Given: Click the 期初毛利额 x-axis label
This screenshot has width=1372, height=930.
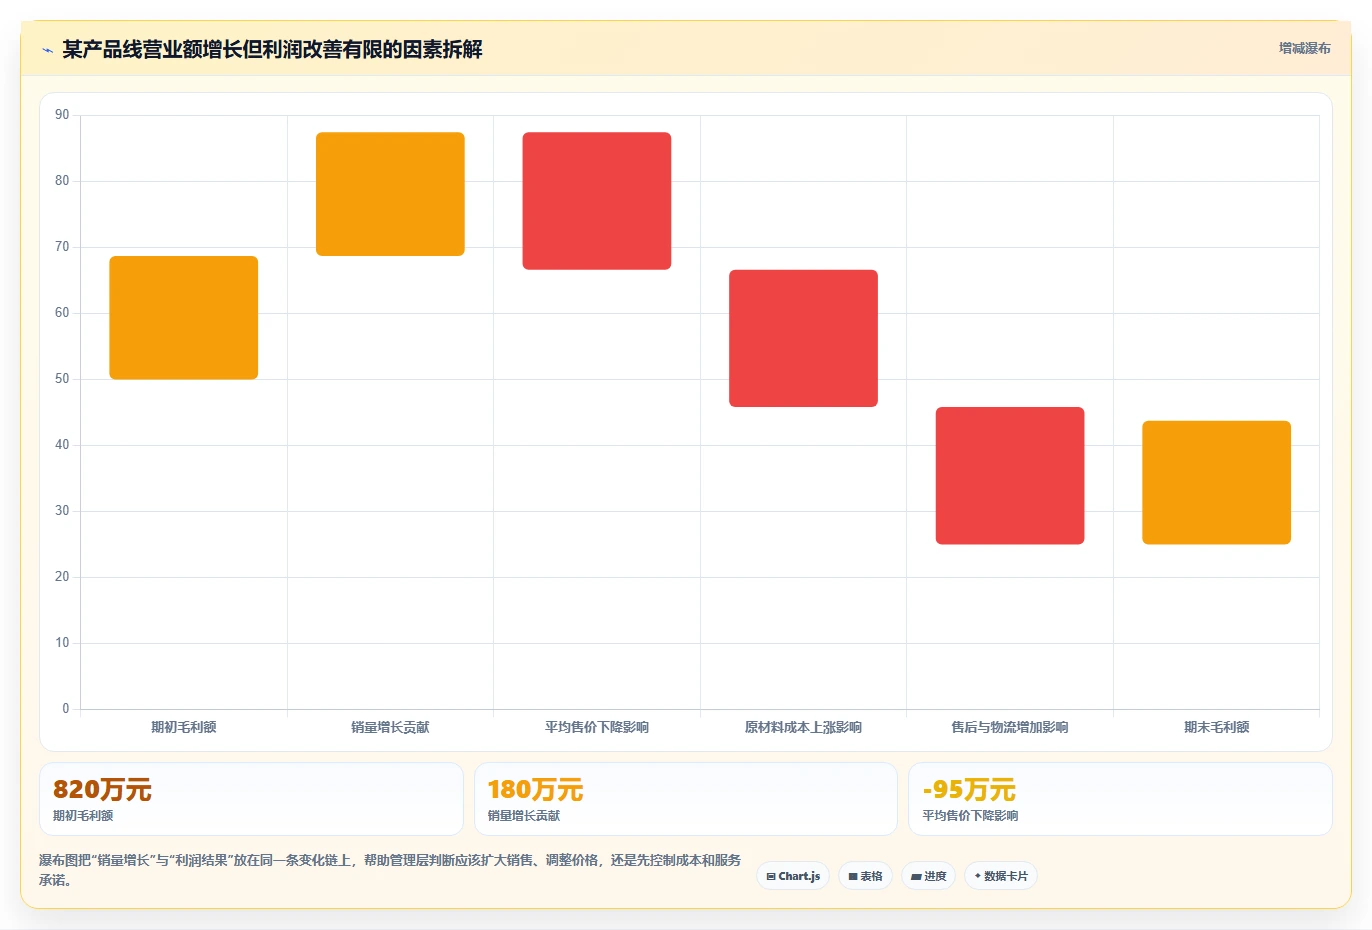Looking at the screenshot, I should coord(184,727).
